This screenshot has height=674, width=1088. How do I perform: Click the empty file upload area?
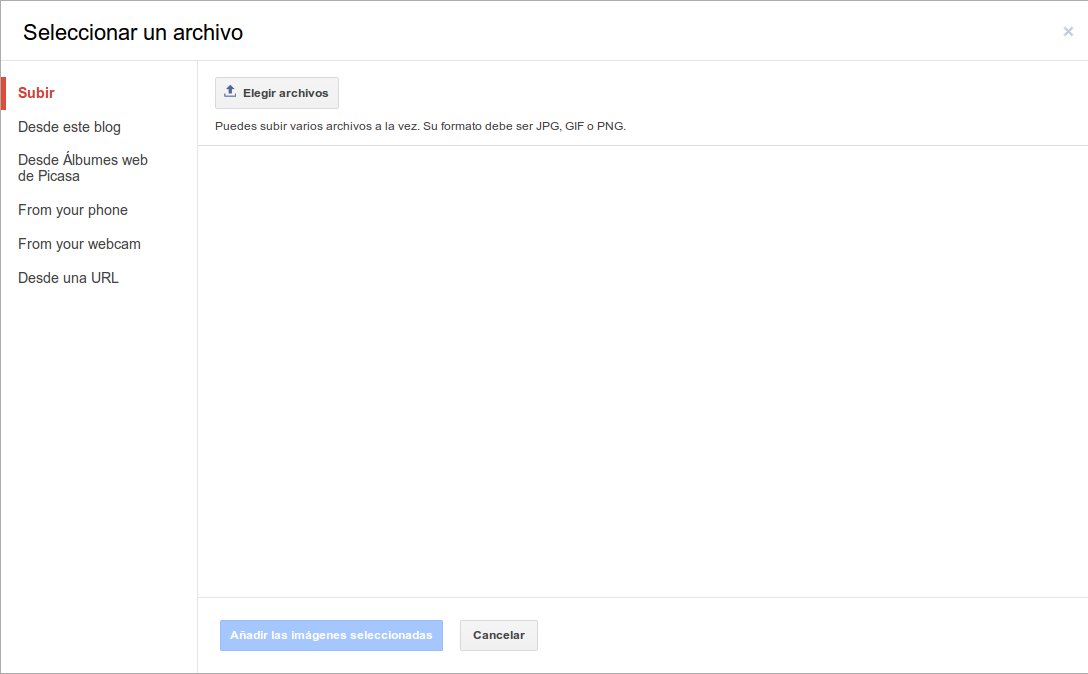pyautogui.click(x=640, y=370)
